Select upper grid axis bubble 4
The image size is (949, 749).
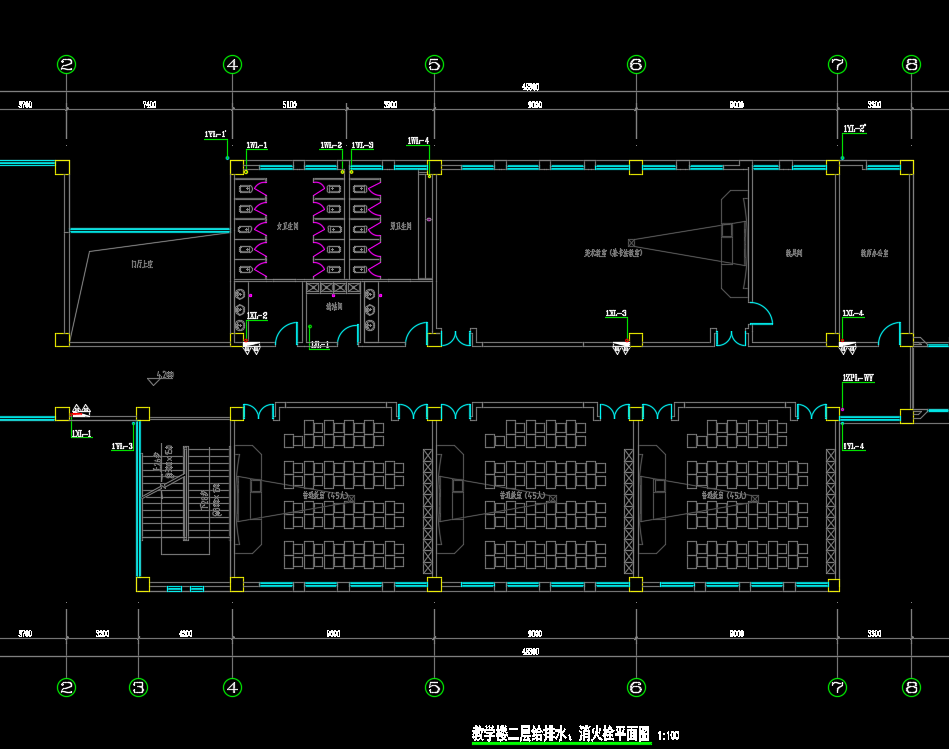tap(232, 64)
